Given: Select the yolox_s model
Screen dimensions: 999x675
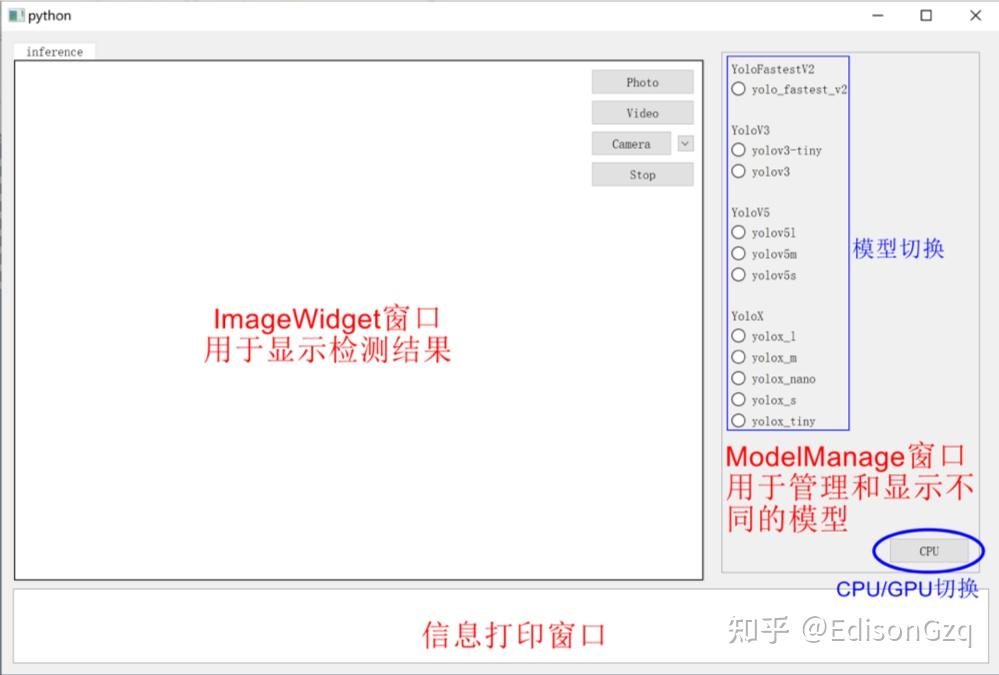Looking at the screenshot, I should click(x=738, y=399).
